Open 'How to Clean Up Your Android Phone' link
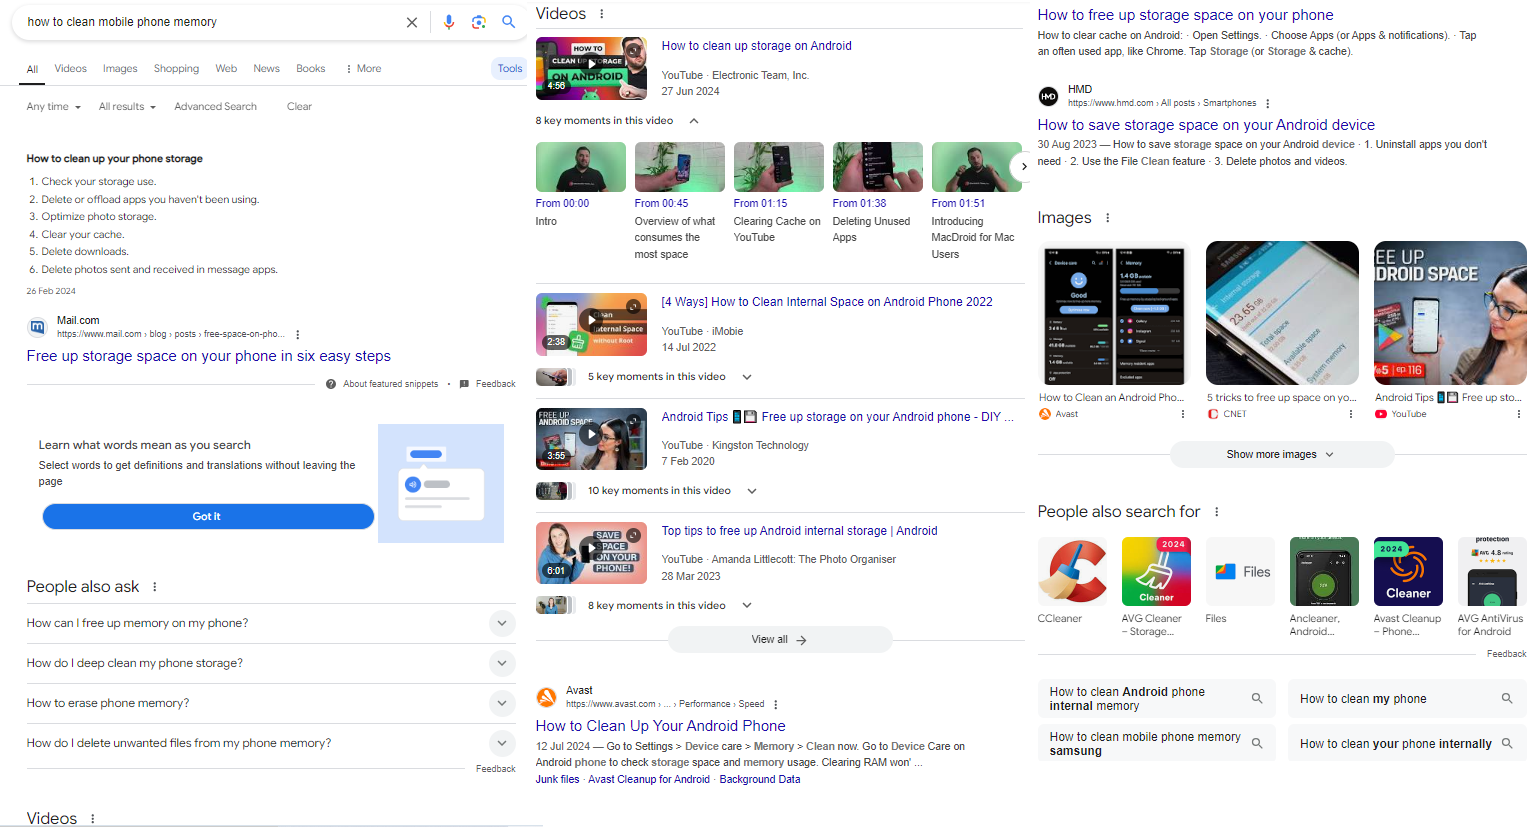The height and width of the screenshot is (827, 1530). coord(660,726)
